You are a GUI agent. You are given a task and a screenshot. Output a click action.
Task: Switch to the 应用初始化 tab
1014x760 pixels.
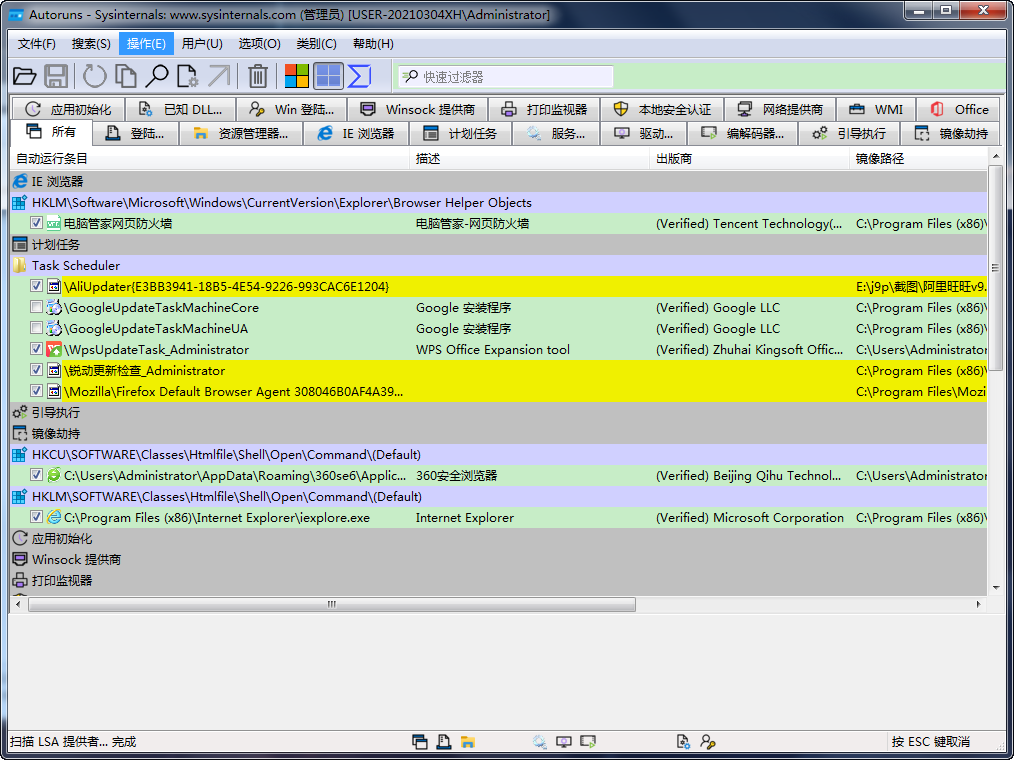[69, 109]
